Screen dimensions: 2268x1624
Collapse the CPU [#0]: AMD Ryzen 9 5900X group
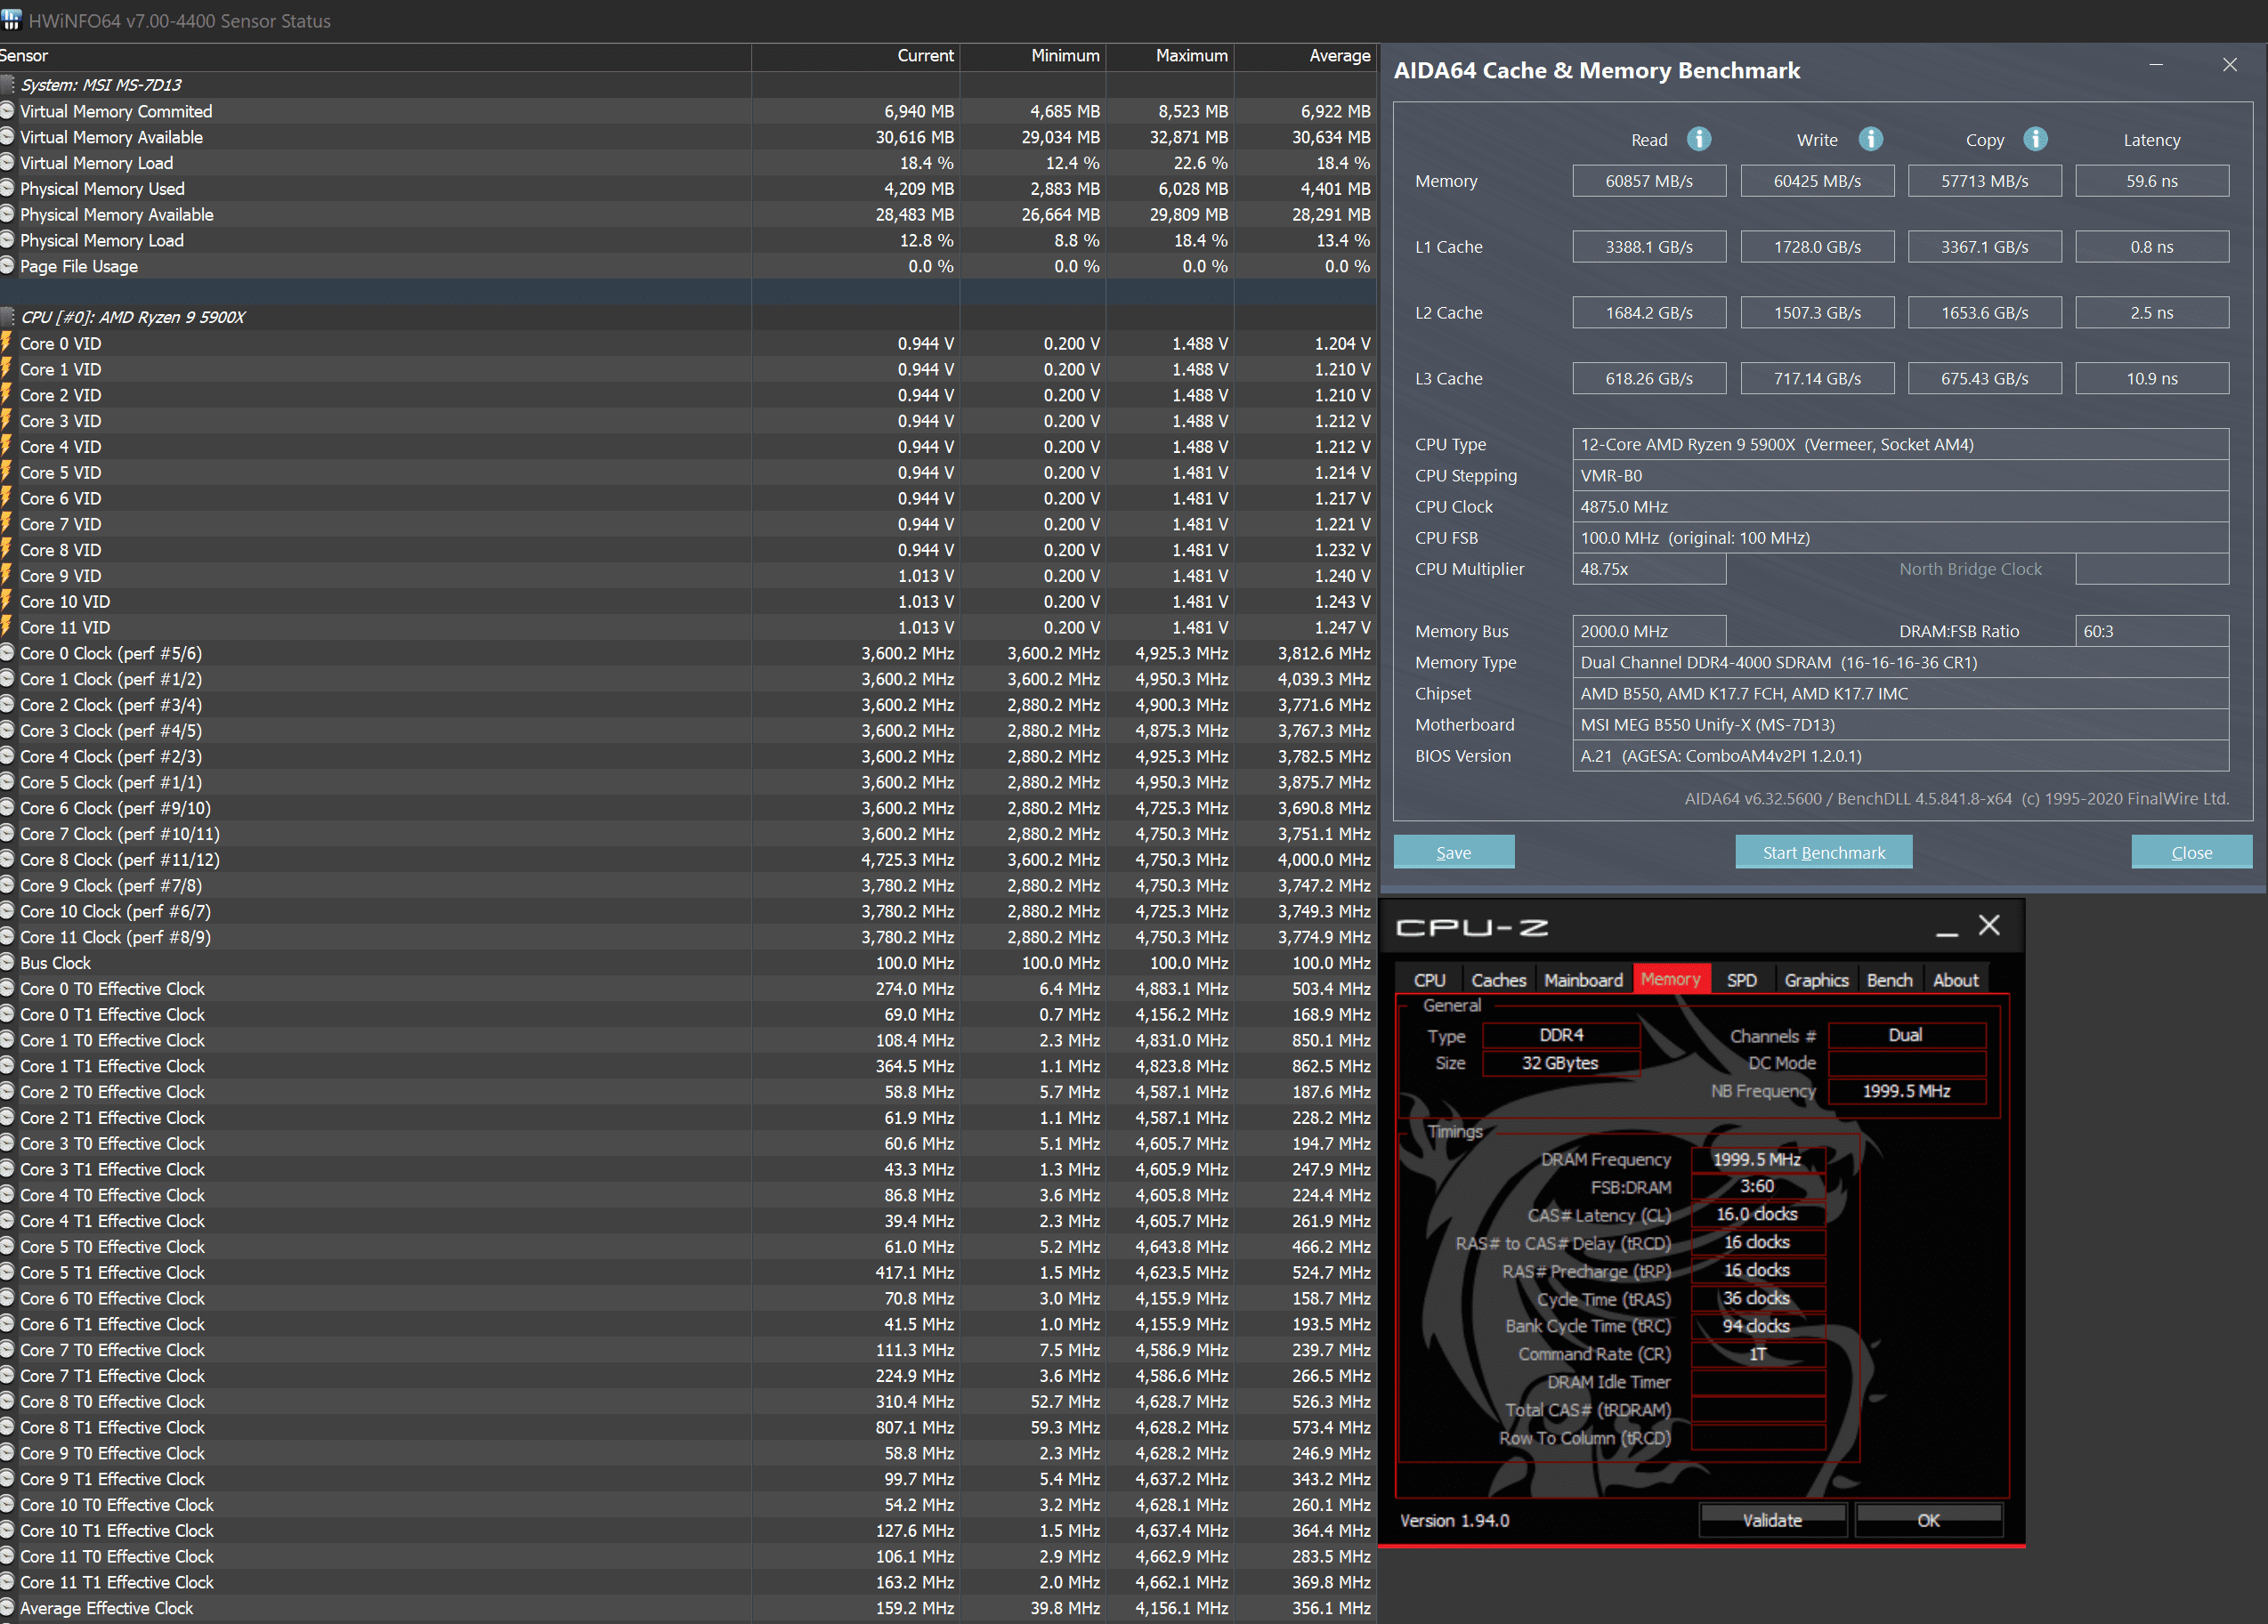pyautogui.click(x=7, y=317)
